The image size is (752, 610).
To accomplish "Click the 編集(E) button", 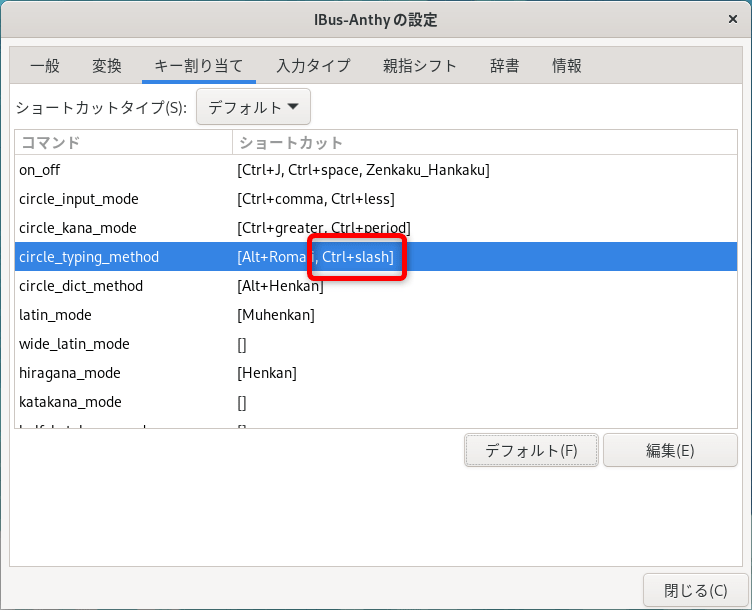I will [x=670, y=450].
